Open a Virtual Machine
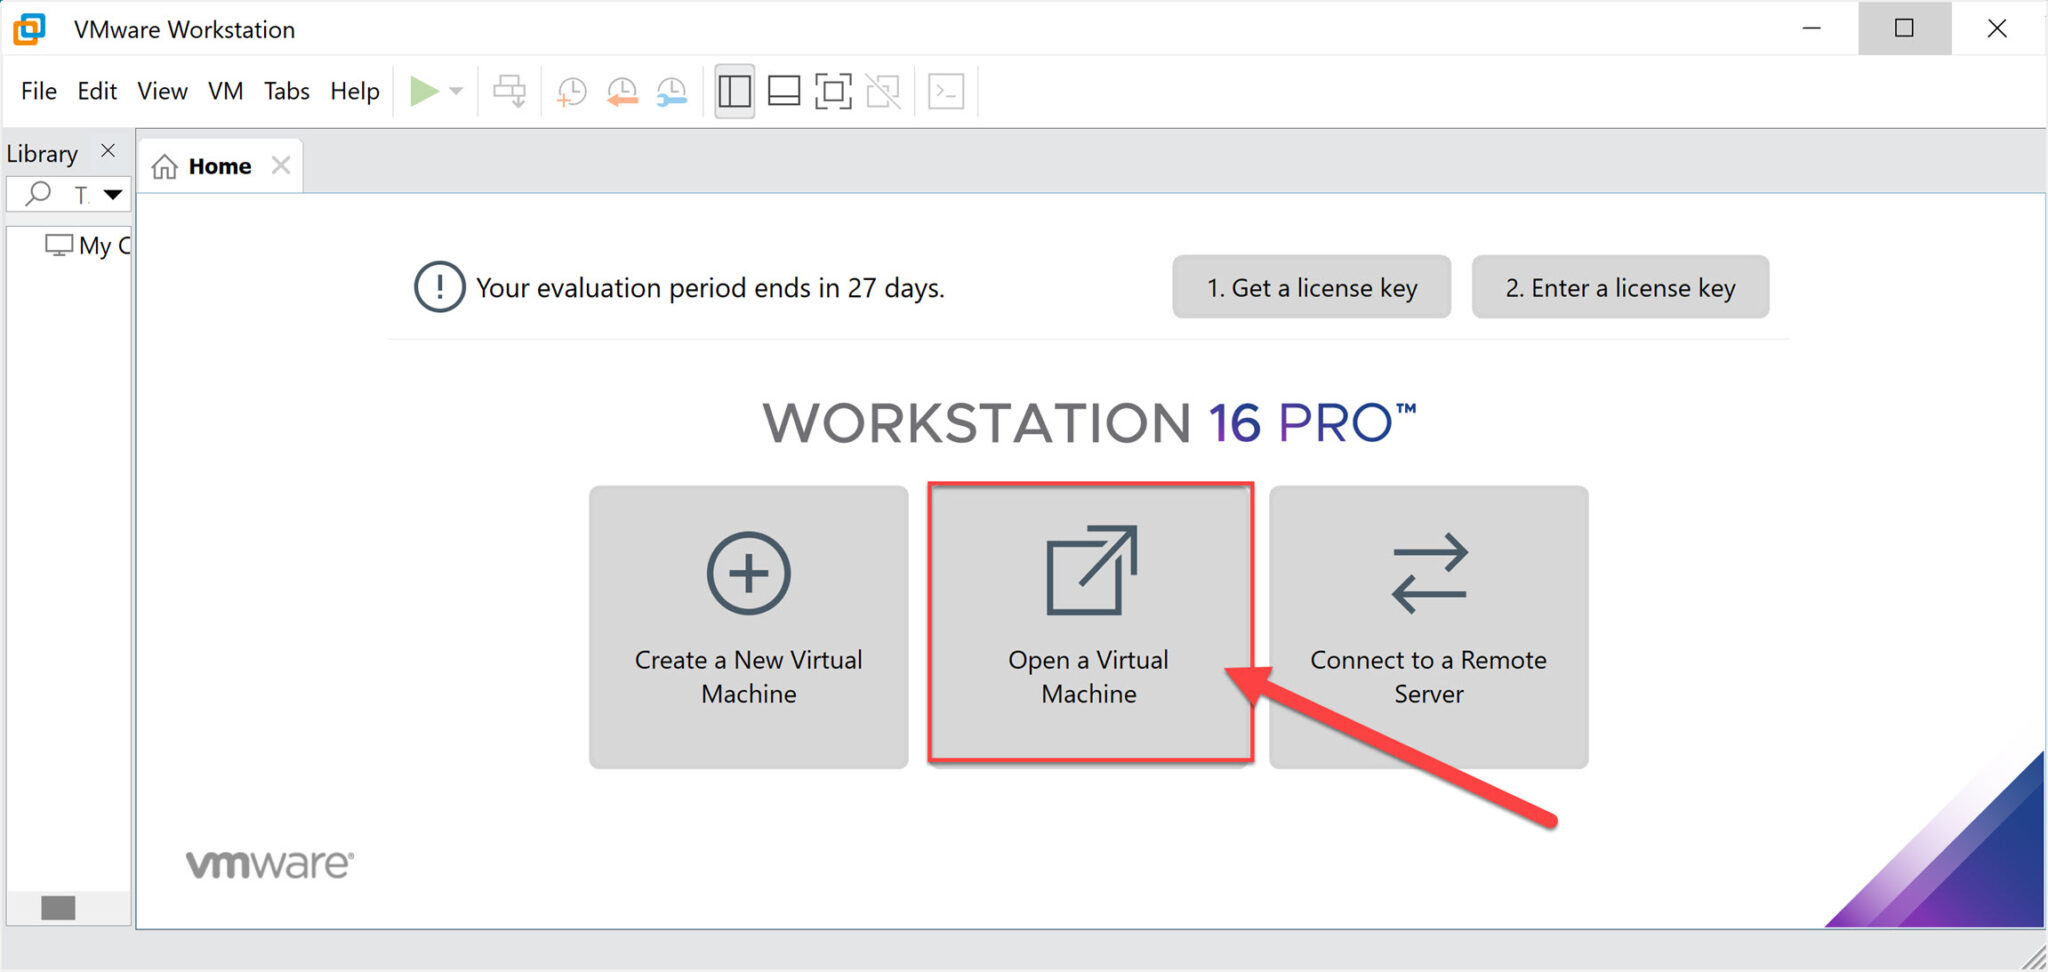Image resolution: width=2048 pixels, height=972 pixels. pyautogui.click(x=1089, y=625)
